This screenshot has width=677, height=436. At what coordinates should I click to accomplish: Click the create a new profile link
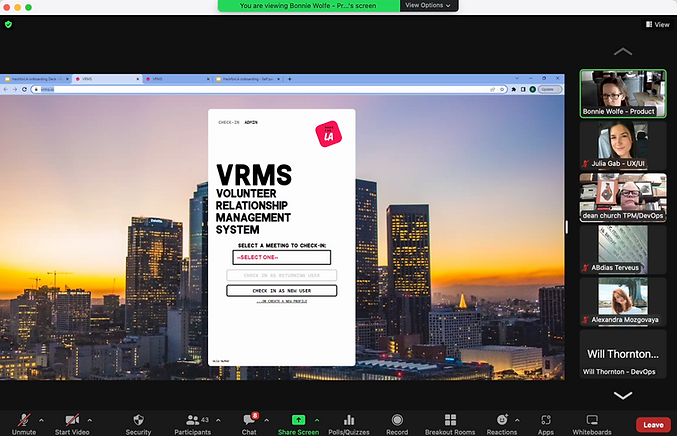pyautogui.click(x=282, y=301)
